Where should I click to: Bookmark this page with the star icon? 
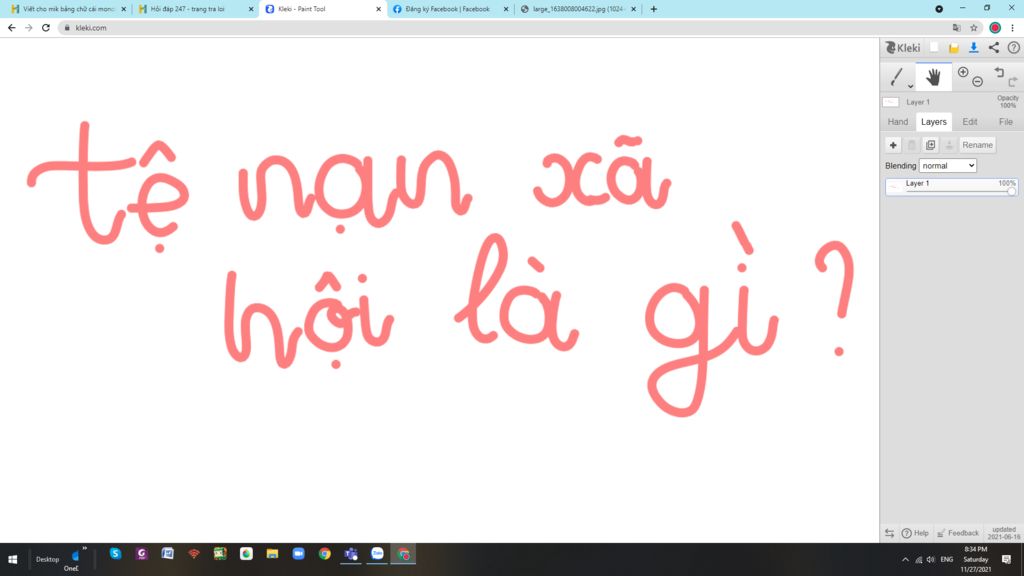click(x=974, y=27)
